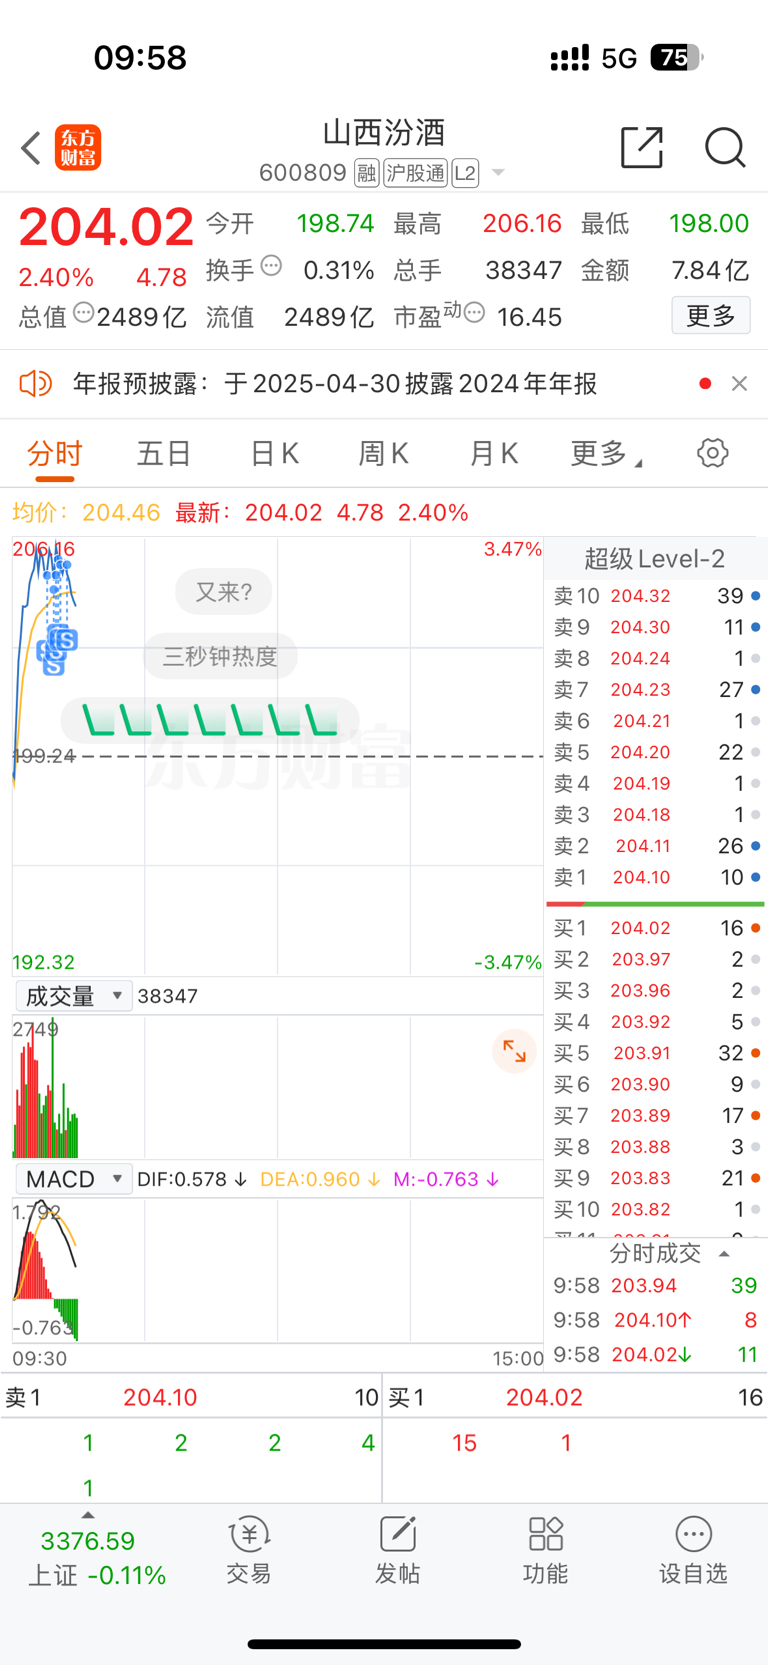Screen dimensions: 769x1665
Task: Tap the expand chart fullscreen icon
Action: (514, 1051)
